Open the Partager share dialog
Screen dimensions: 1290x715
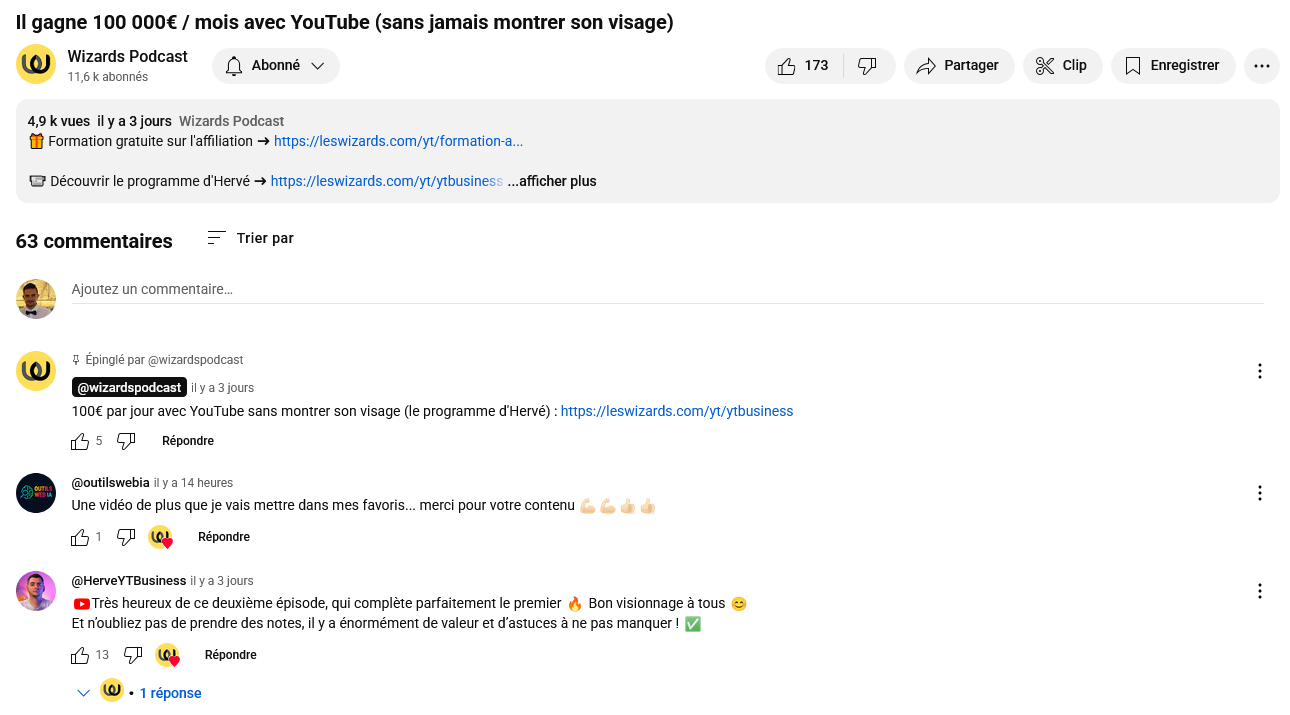tap(959, 66)
